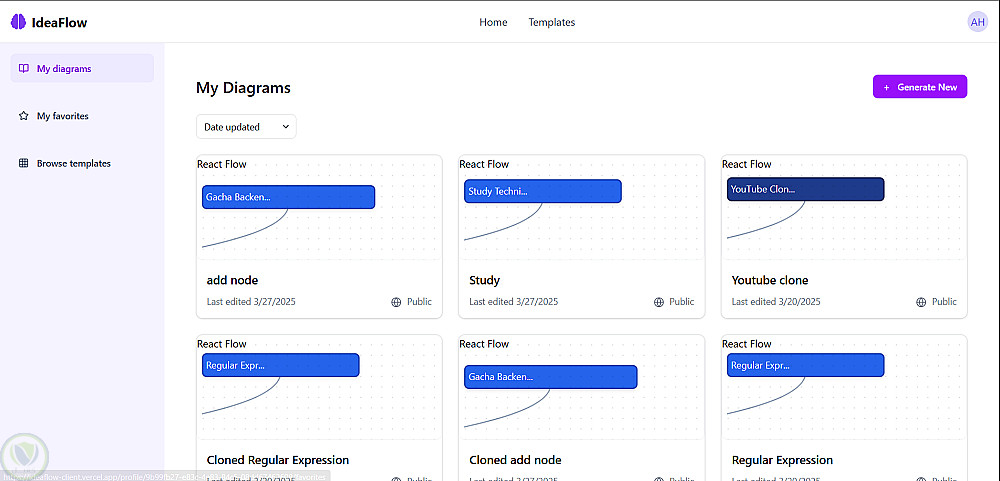Open the Date updated sort dropdown

(x=246, y=127)
